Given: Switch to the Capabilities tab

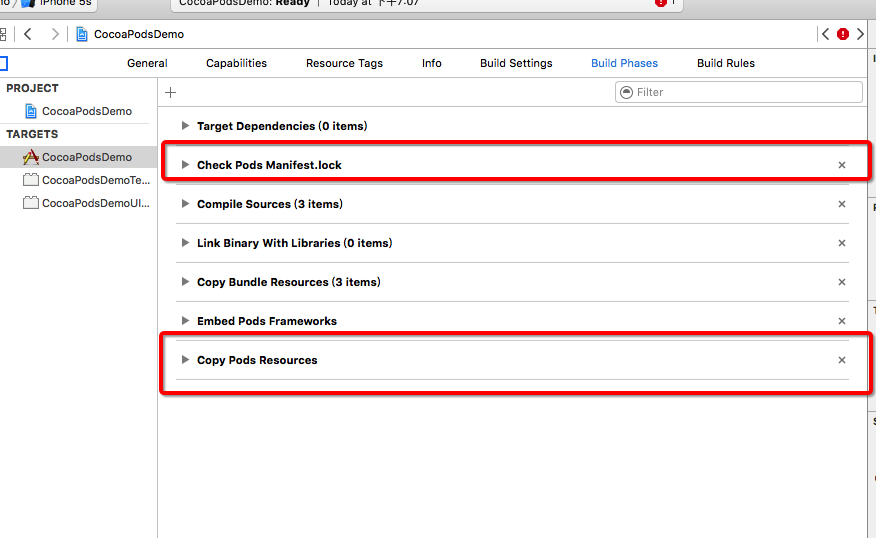Looking at the screenshot, I should point(236,63).
